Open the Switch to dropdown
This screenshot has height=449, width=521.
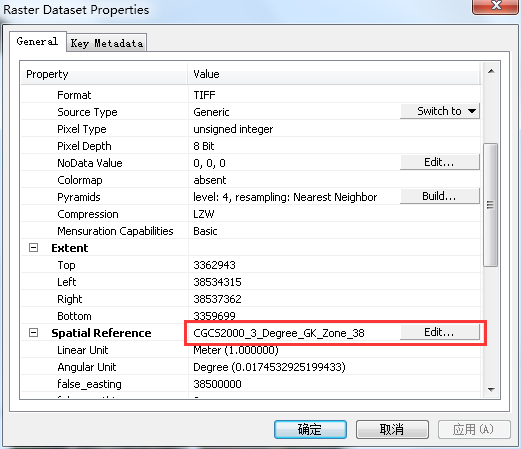tap(440, 111)
